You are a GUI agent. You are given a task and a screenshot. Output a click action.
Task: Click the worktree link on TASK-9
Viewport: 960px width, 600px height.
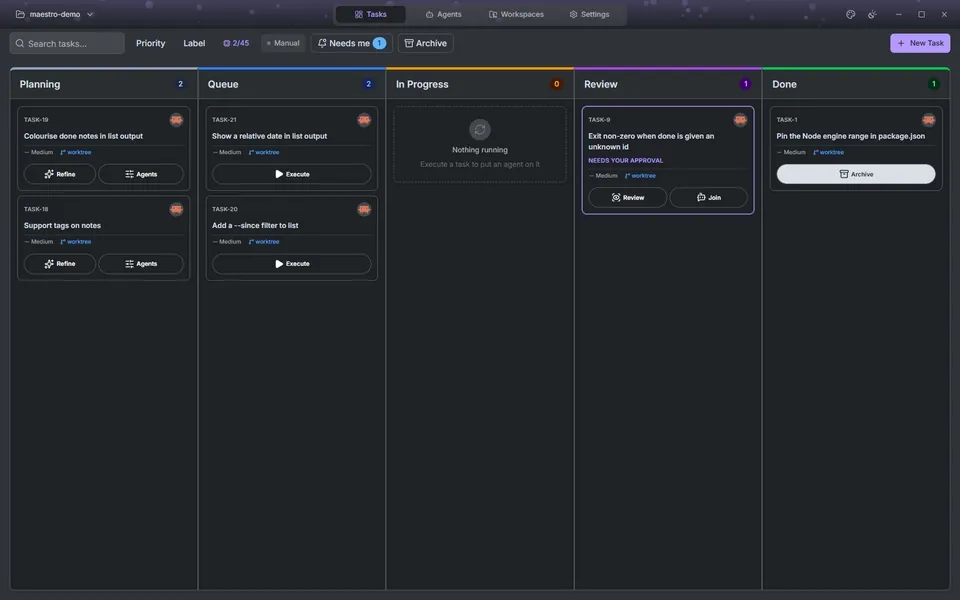[x=640, y=176]
